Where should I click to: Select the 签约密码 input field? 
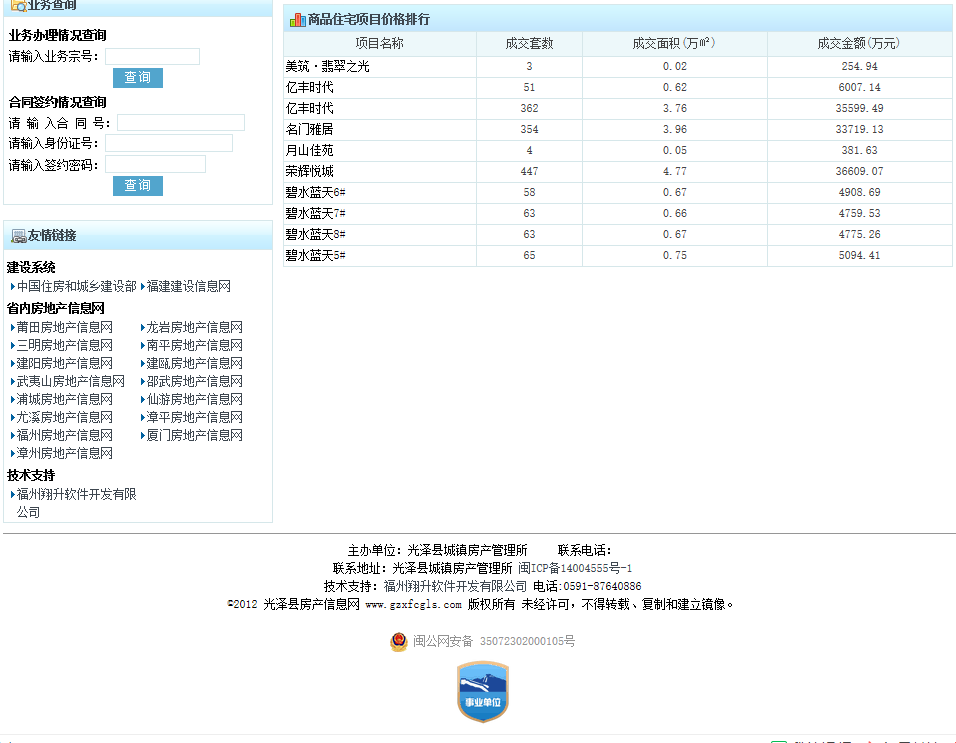[155, 165]
